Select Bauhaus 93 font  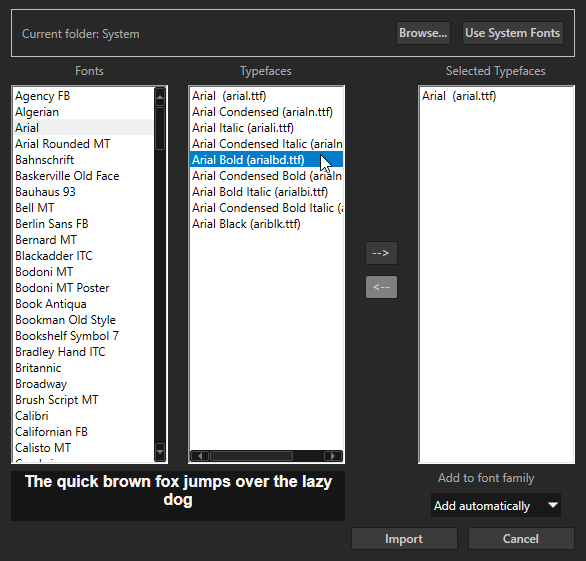pyautogui.click(x=83, y=192)
